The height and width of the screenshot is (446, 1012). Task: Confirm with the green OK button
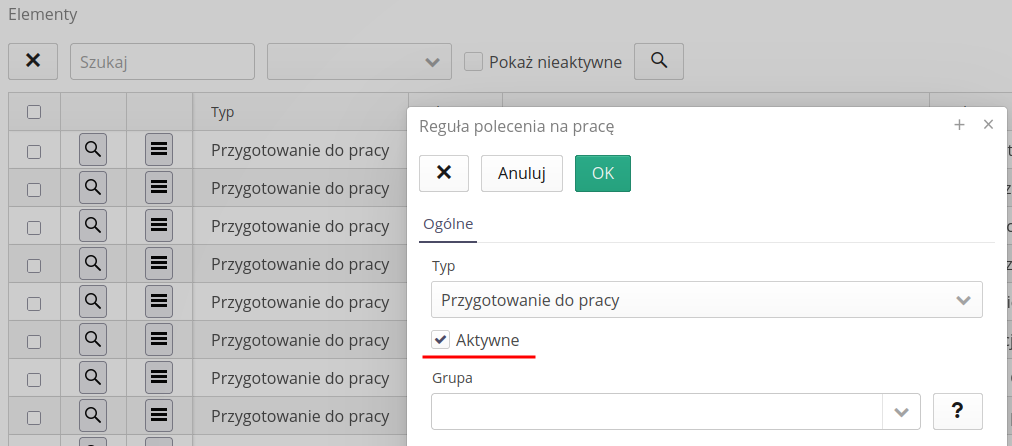click(602, 173)
